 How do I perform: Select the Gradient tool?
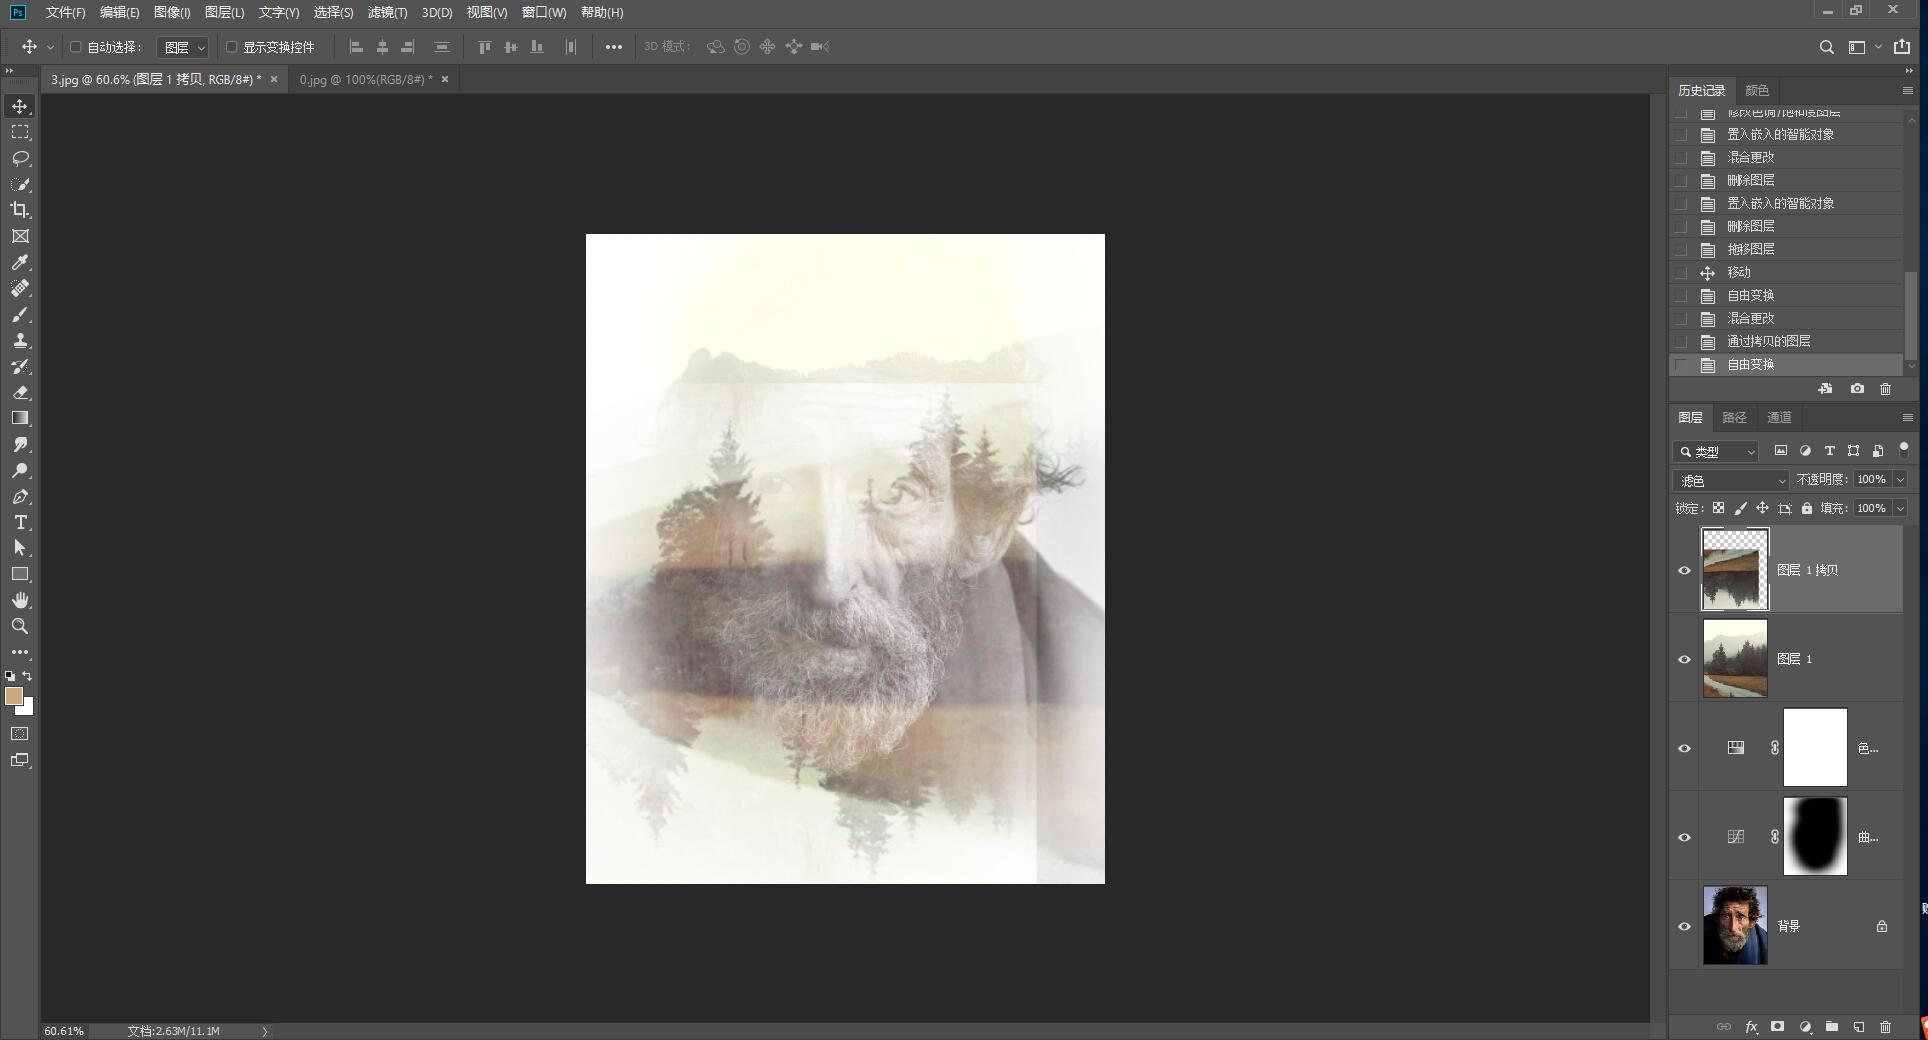point(20,418)
